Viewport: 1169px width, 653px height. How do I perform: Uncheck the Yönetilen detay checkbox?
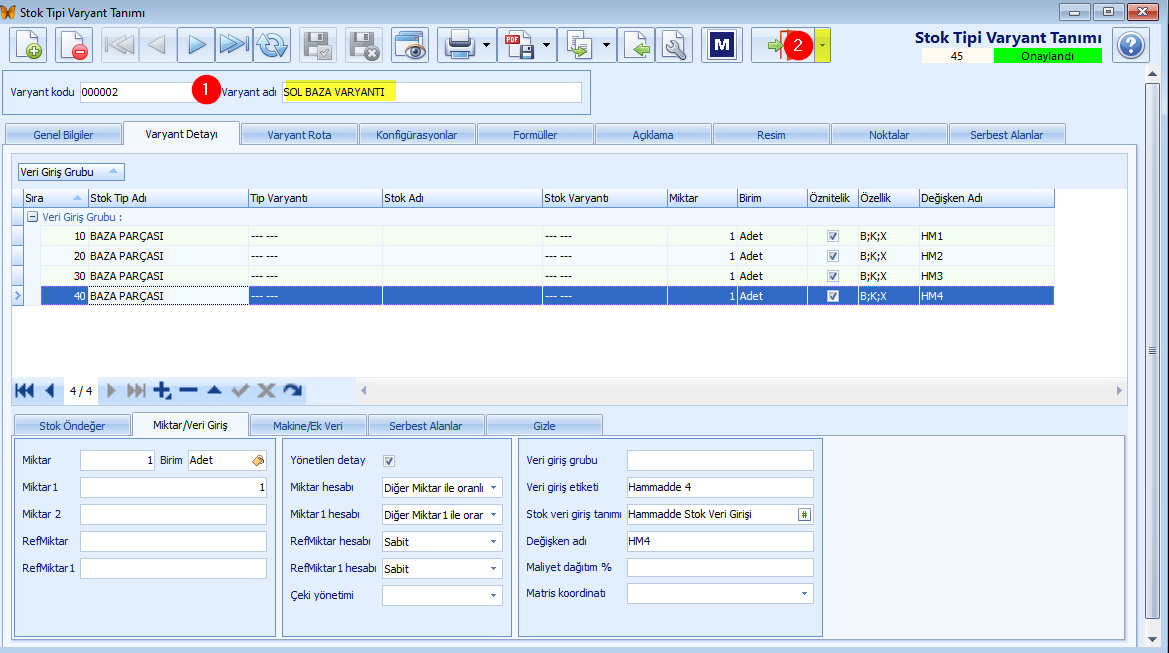point(388,461)
